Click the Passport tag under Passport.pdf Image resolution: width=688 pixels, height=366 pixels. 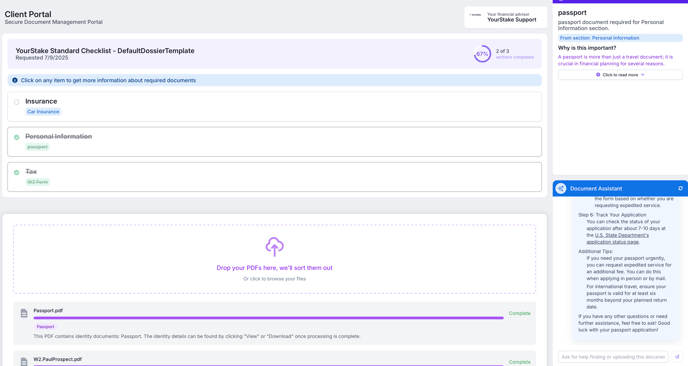[46, 327]
